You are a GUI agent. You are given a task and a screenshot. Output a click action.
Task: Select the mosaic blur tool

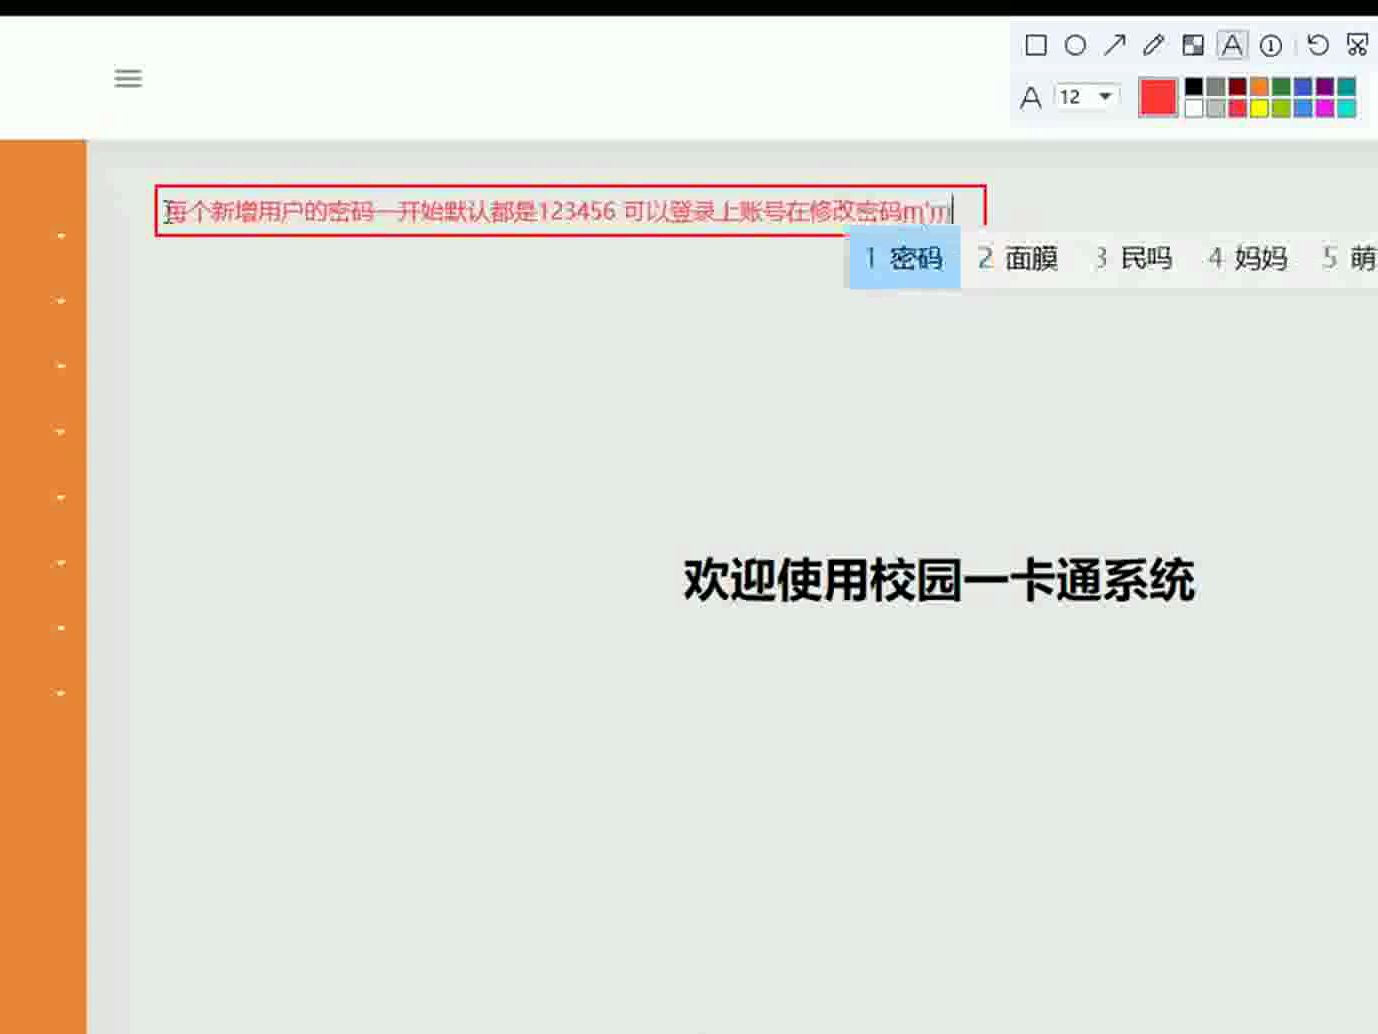[1193, 45]
